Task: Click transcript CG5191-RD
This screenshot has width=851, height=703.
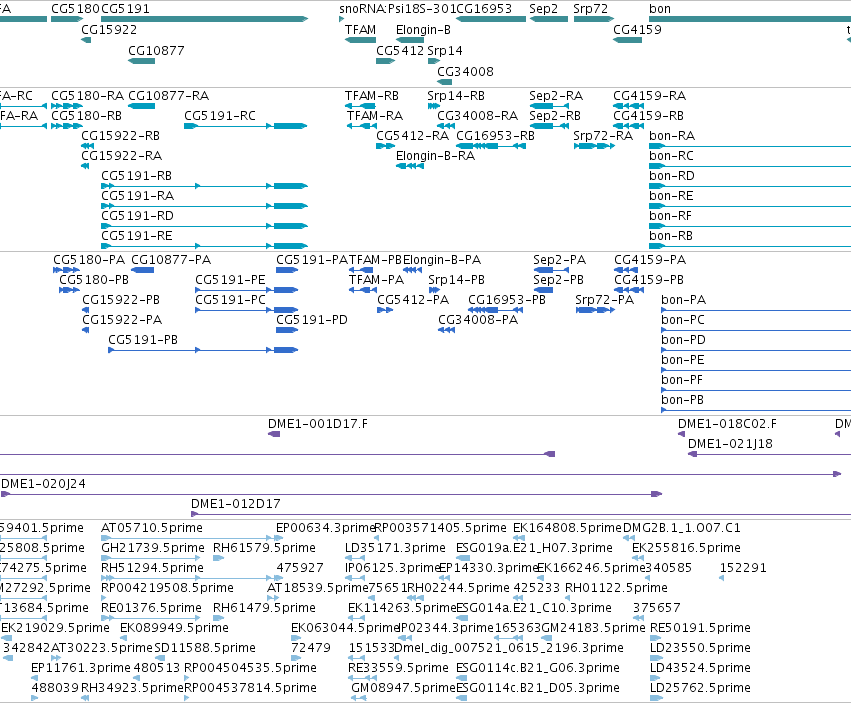Action: point(205,226)
